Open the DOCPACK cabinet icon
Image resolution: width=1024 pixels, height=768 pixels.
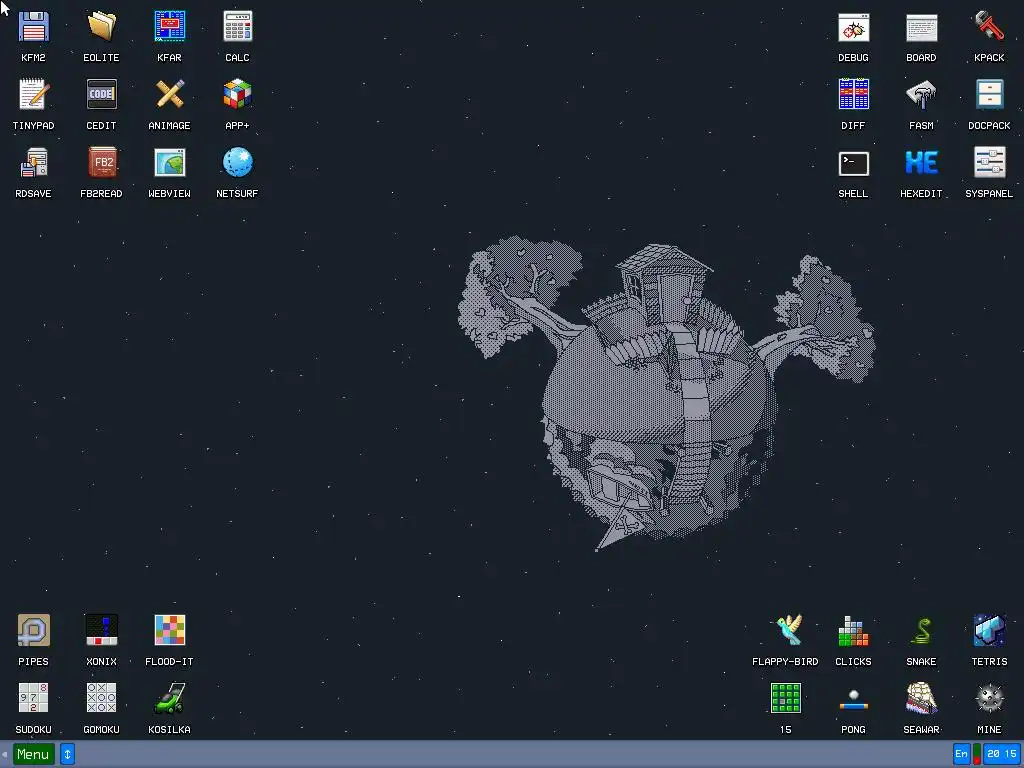pyautogui.click(x=989, y=95)
